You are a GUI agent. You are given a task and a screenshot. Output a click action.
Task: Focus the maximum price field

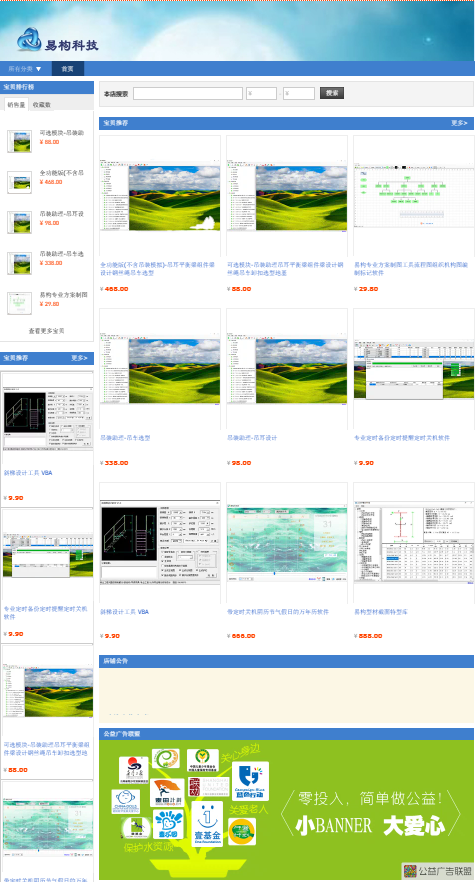click(x=299, y=93)
